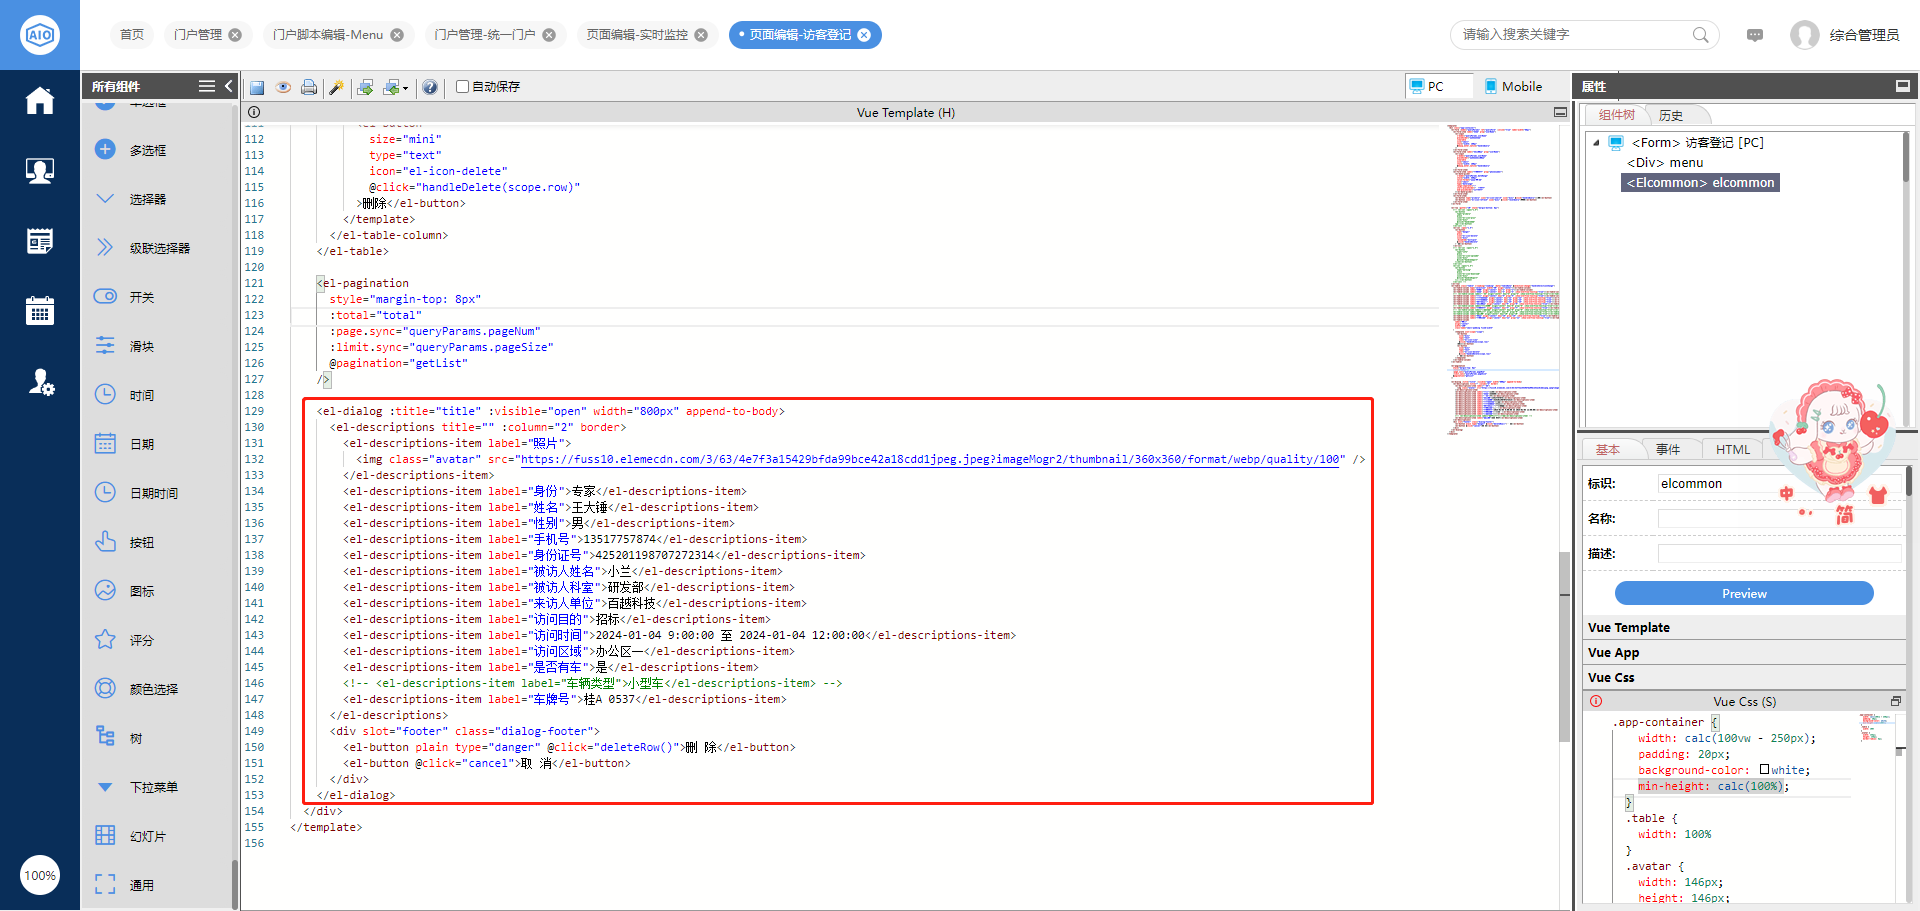The image size is (1920, 911).
Task: Collapse the properties panel with its header button
Action: click(1903, 87)
